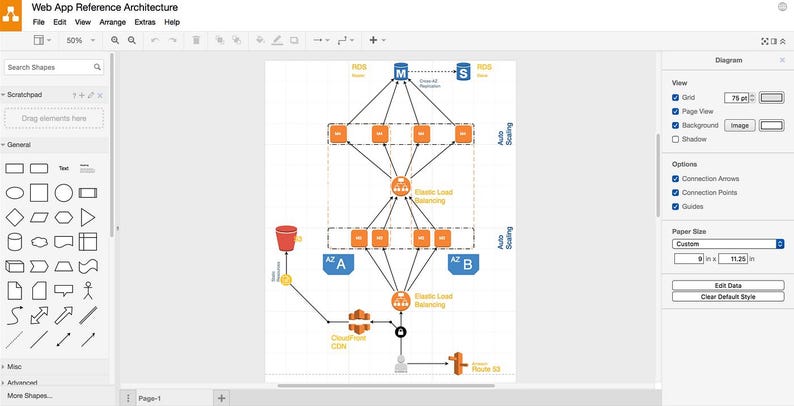The height and width of the screenshot is (406, 794).
Task: Select the Text shape in General
Action: tap(64, 168)
